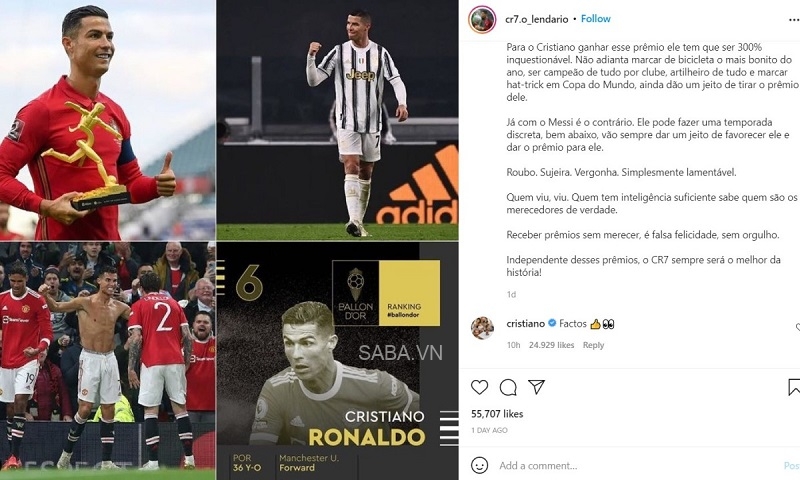Open the cr7.o_lendario profile avatar

[x=482, y=20]
